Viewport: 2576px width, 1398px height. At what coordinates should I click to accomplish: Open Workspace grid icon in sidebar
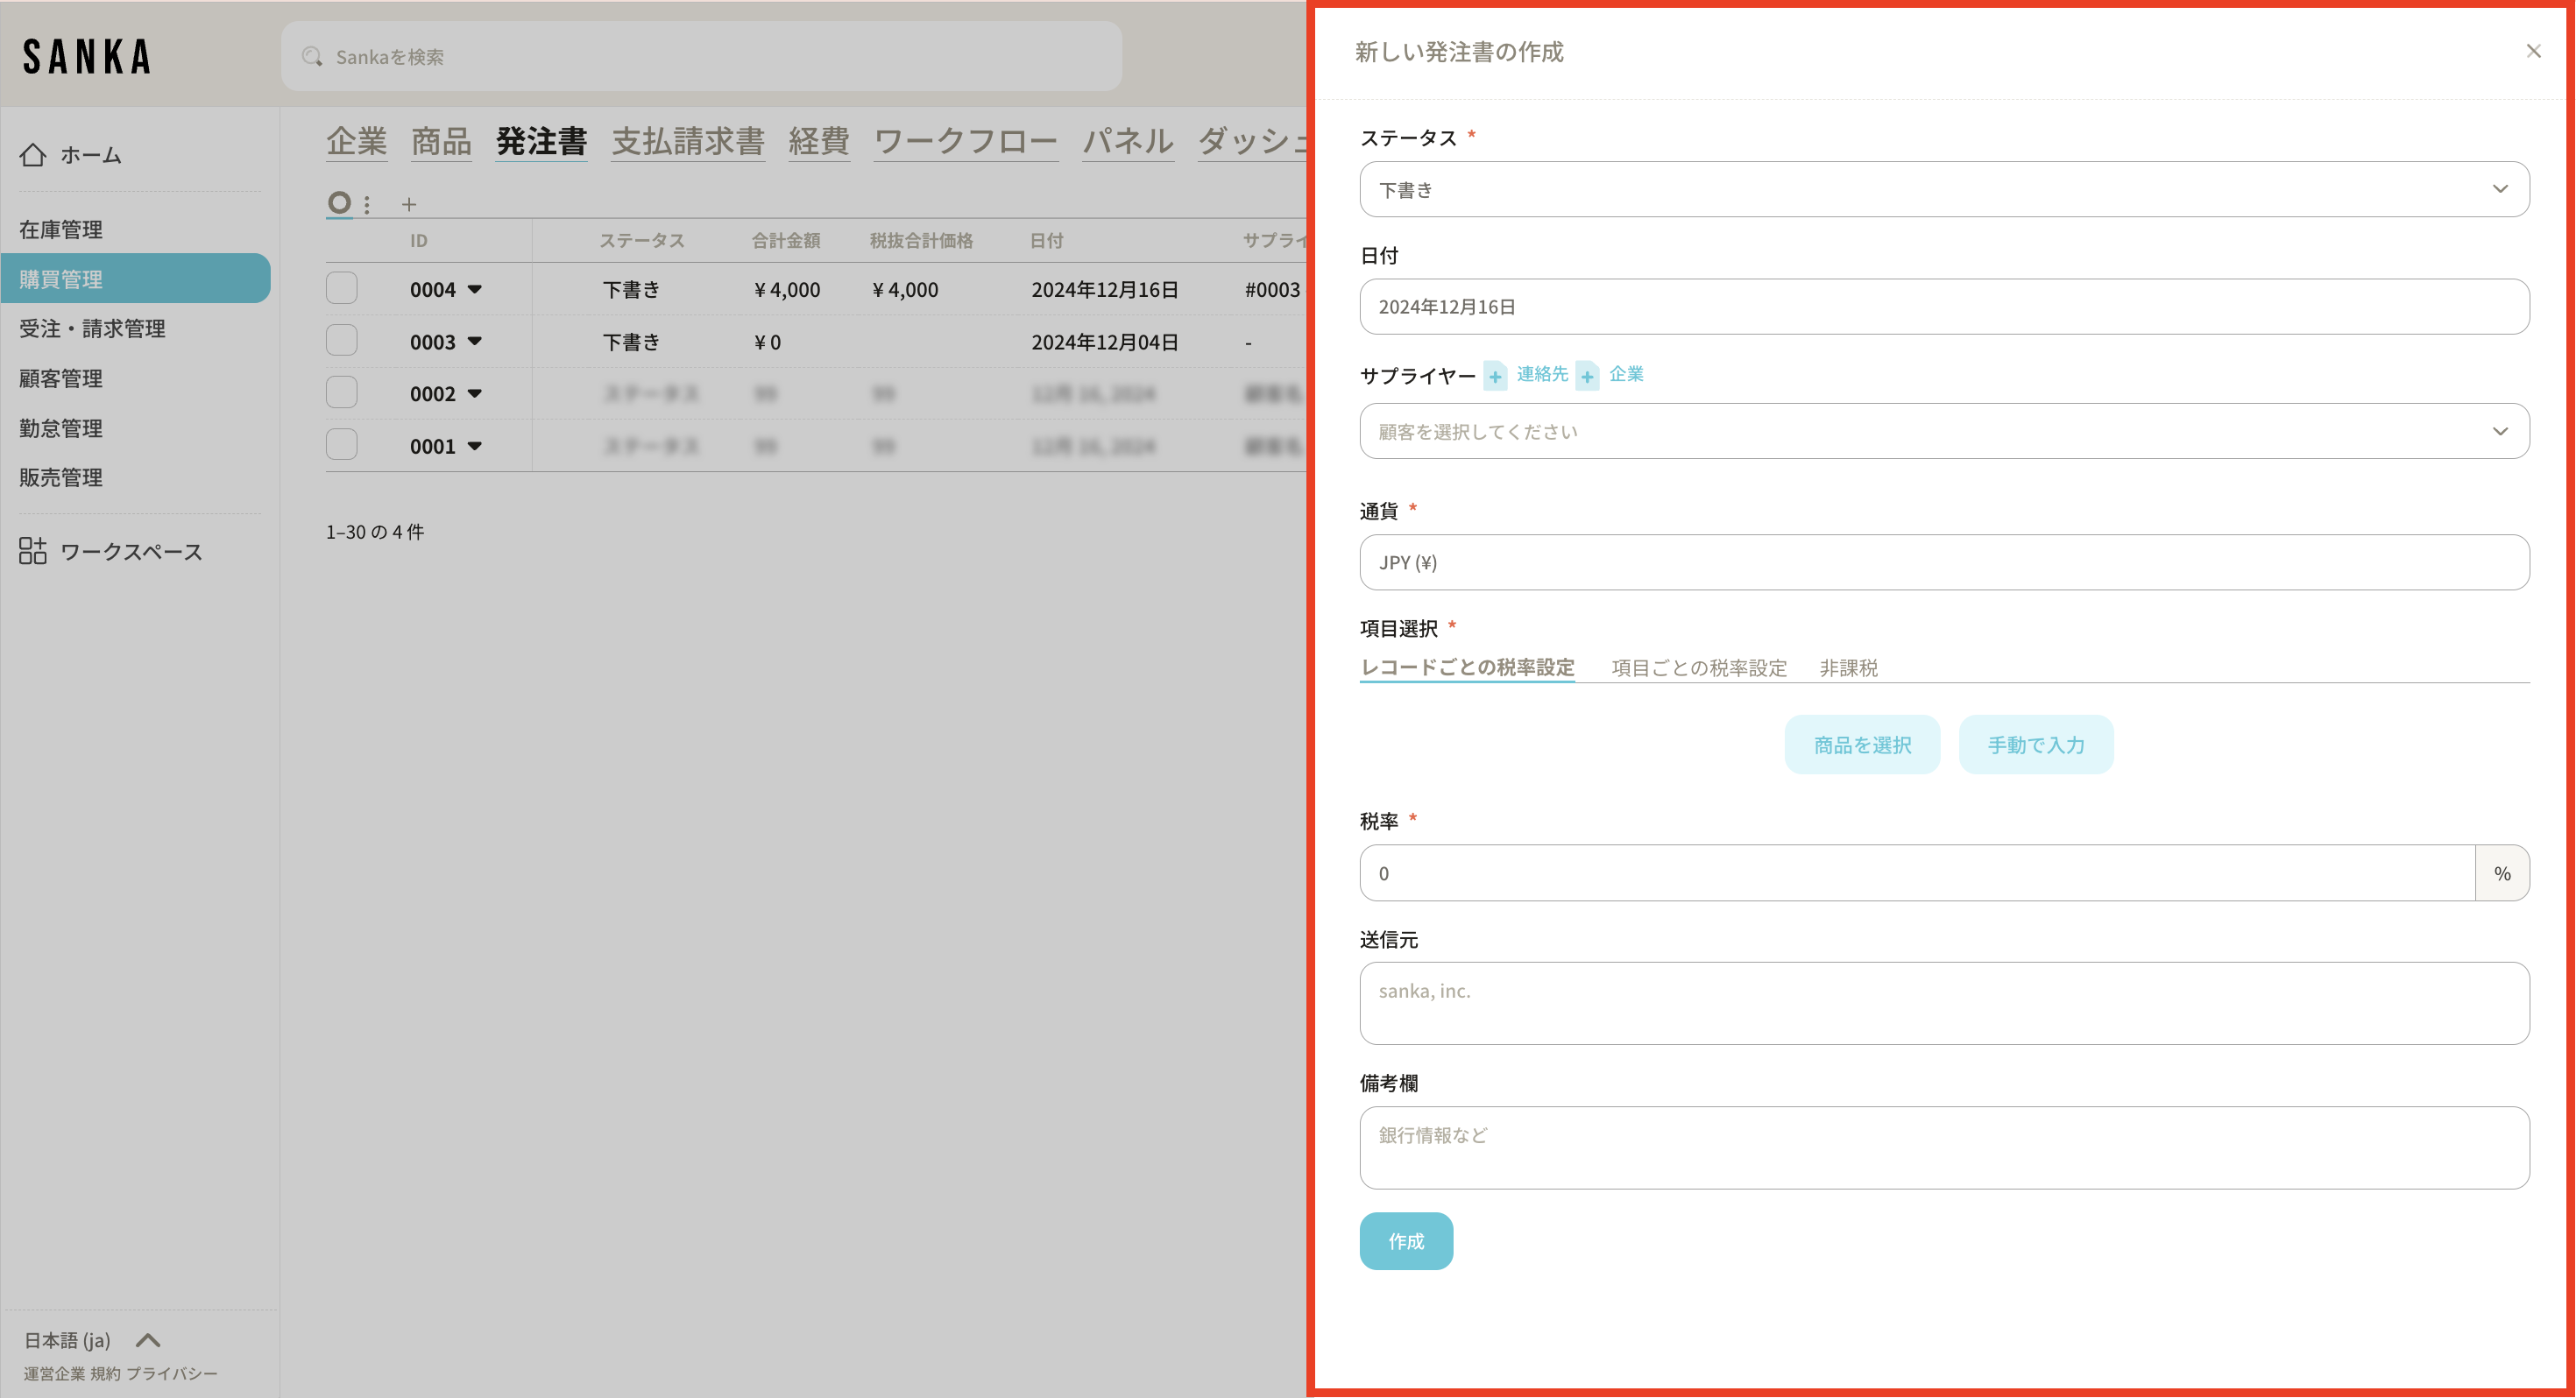pyautogui.click(x=33, y=551)
